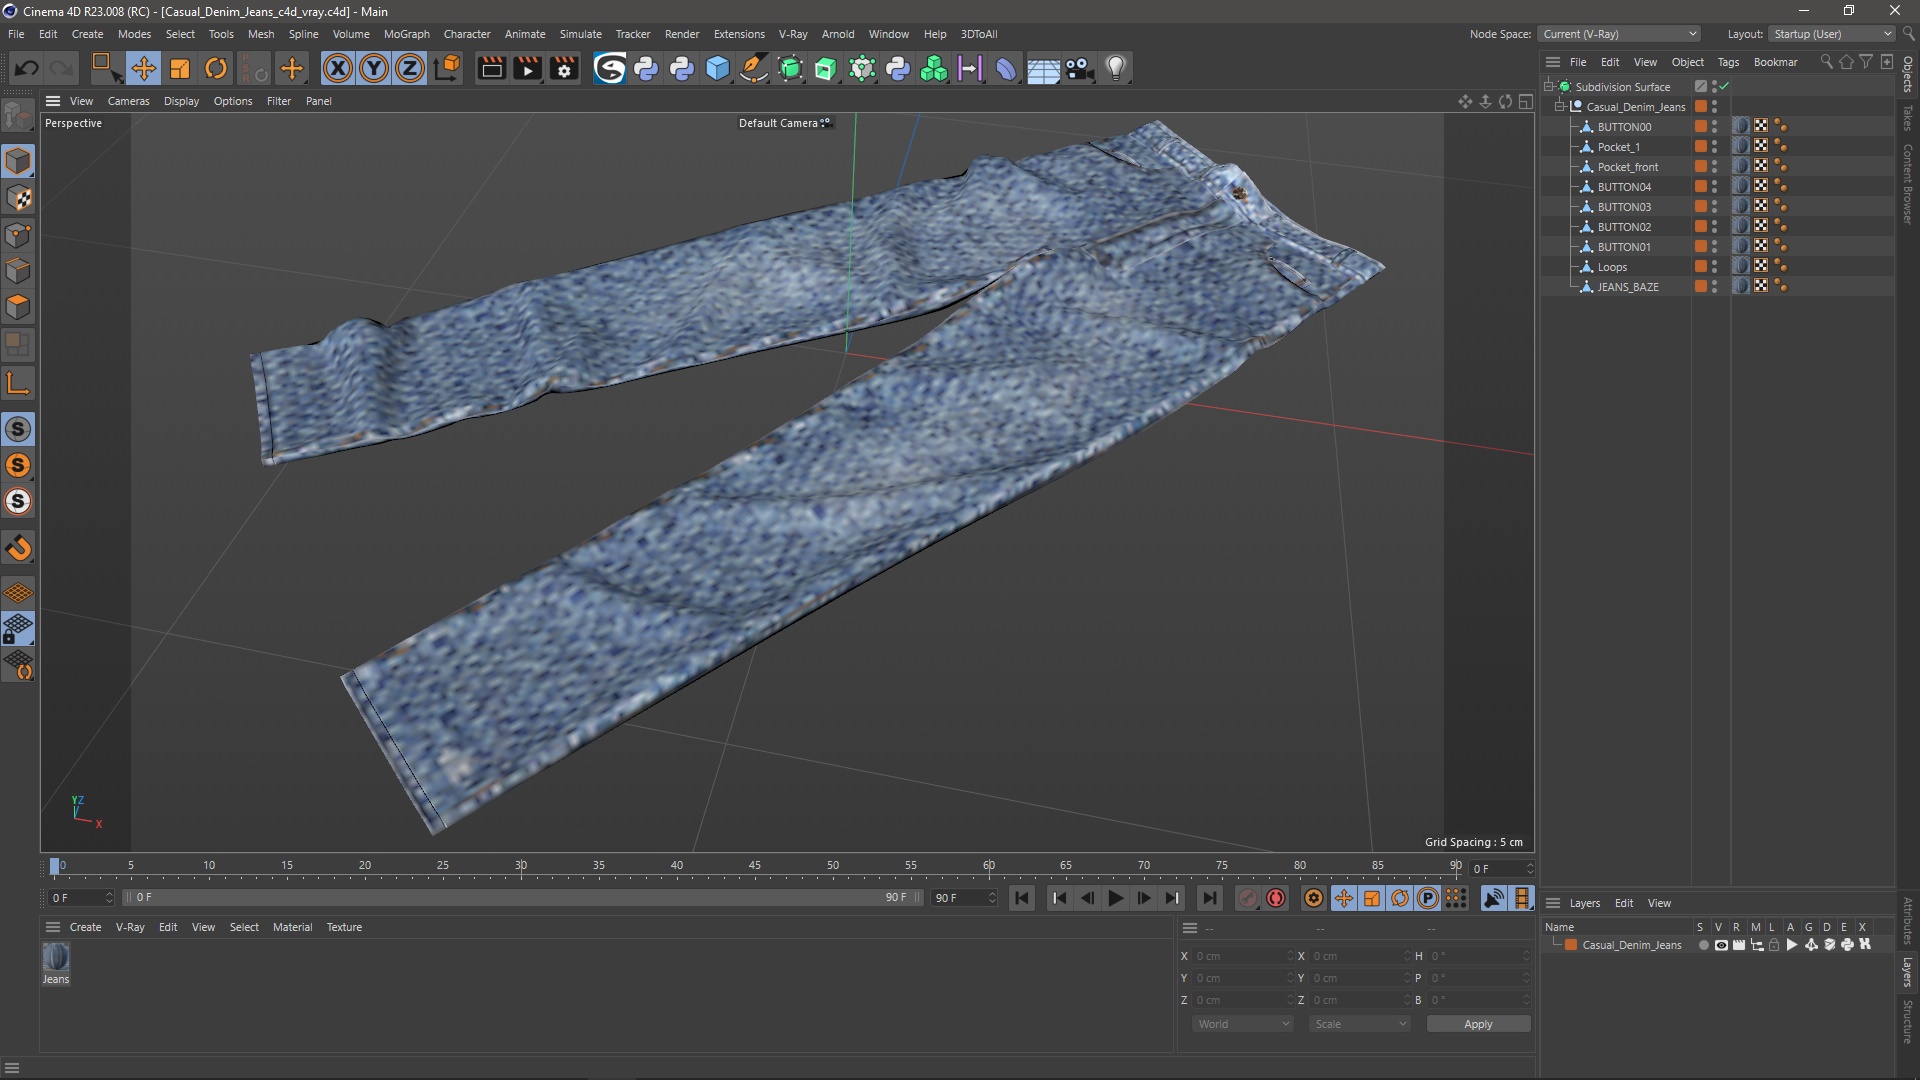This screenshot has width=1920, height=1080.
Task: Click BUTTON00 layer color square
Action: (1700, 126)
